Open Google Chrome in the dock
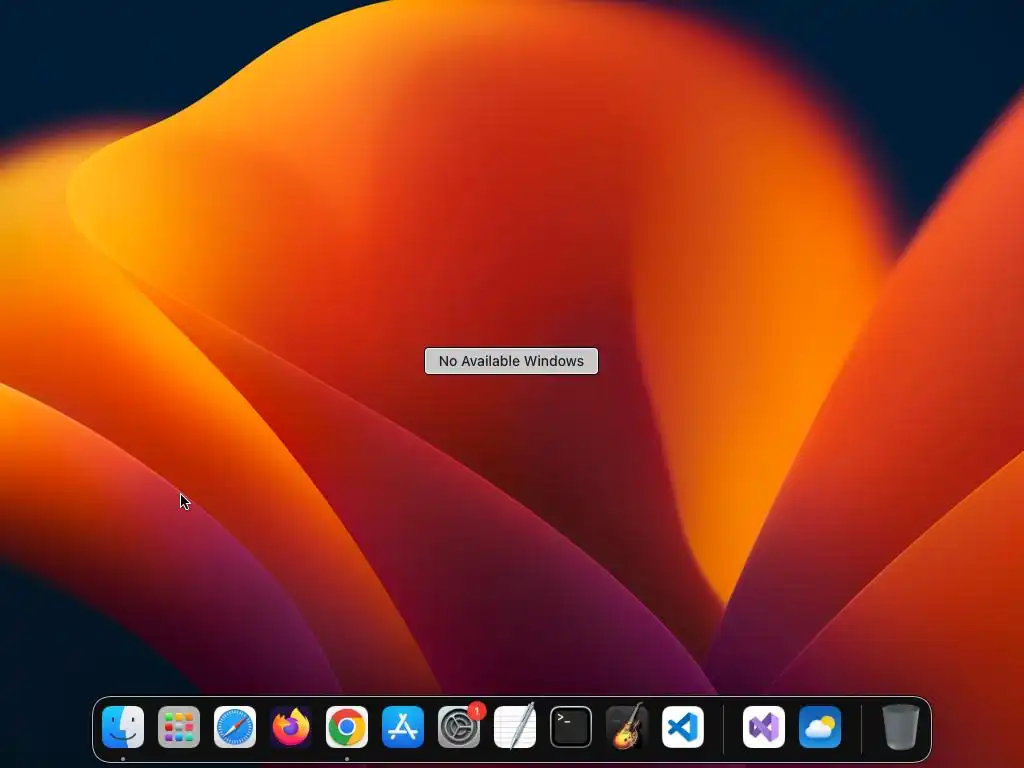 point(347,727)
